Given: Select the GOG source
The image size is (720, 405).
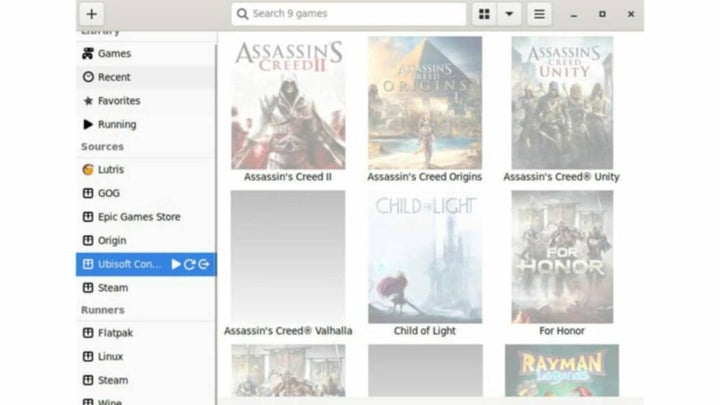Looking at the screenshot, I should (x=108, y=193).
